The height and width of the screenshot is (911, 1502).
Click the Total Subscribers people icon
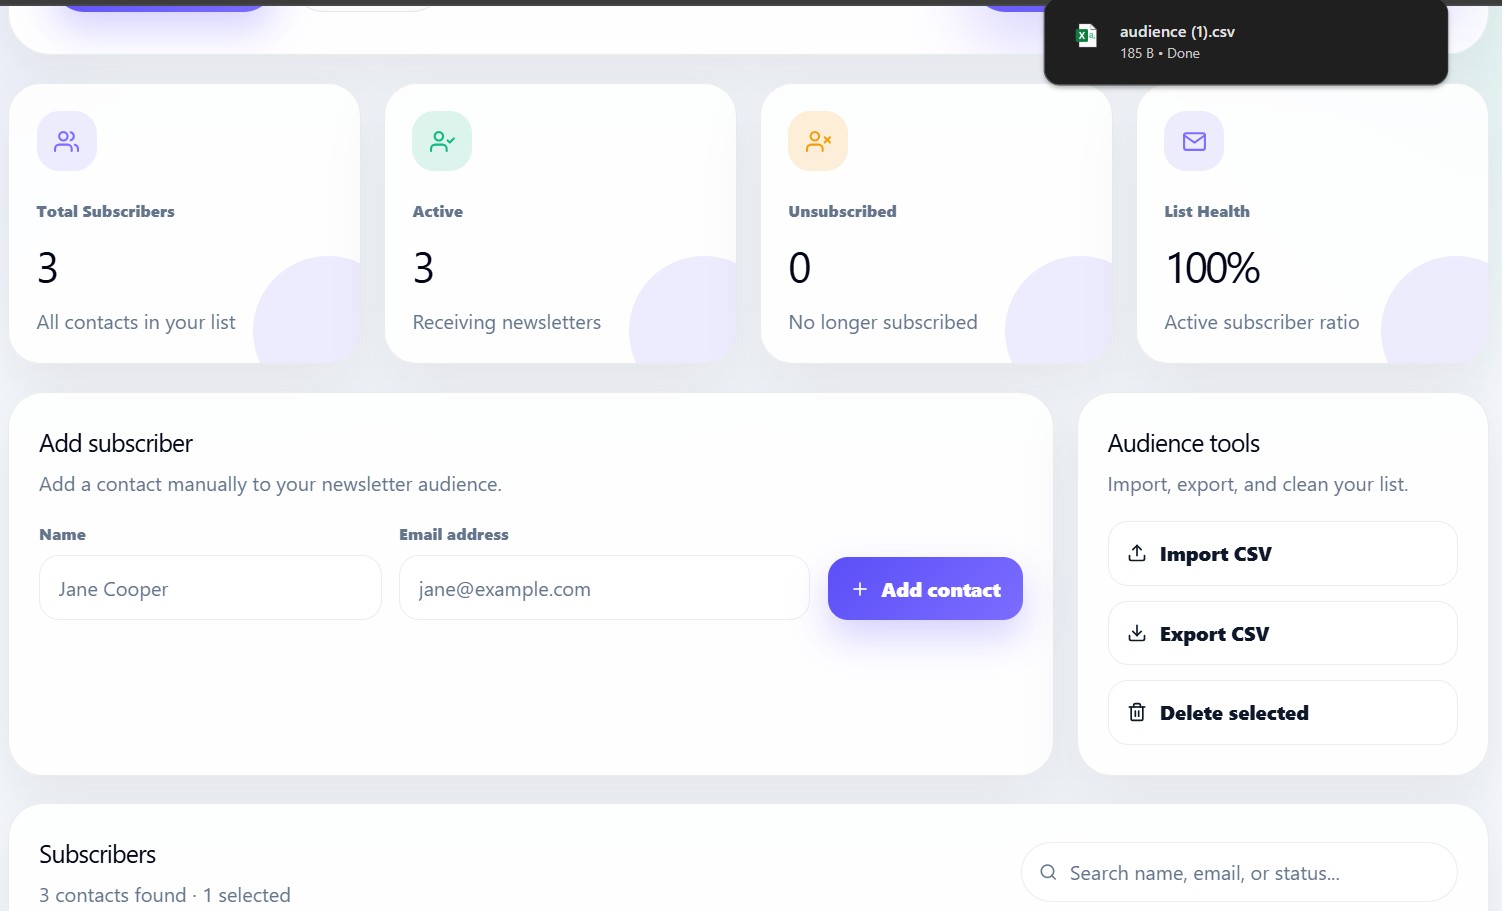coord(67,141)
